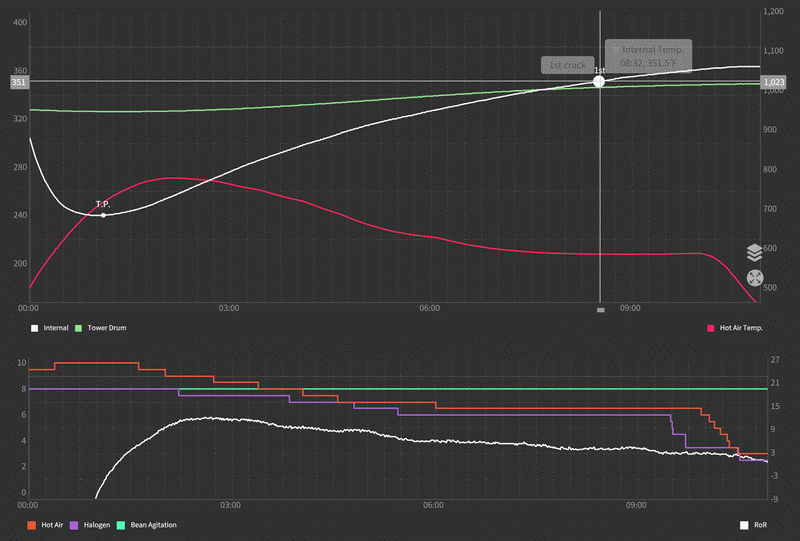Viewport: 800px width, 541px height.
Task: Click 06:00 on lower chart time axis
Action: (x=433, y=505)
